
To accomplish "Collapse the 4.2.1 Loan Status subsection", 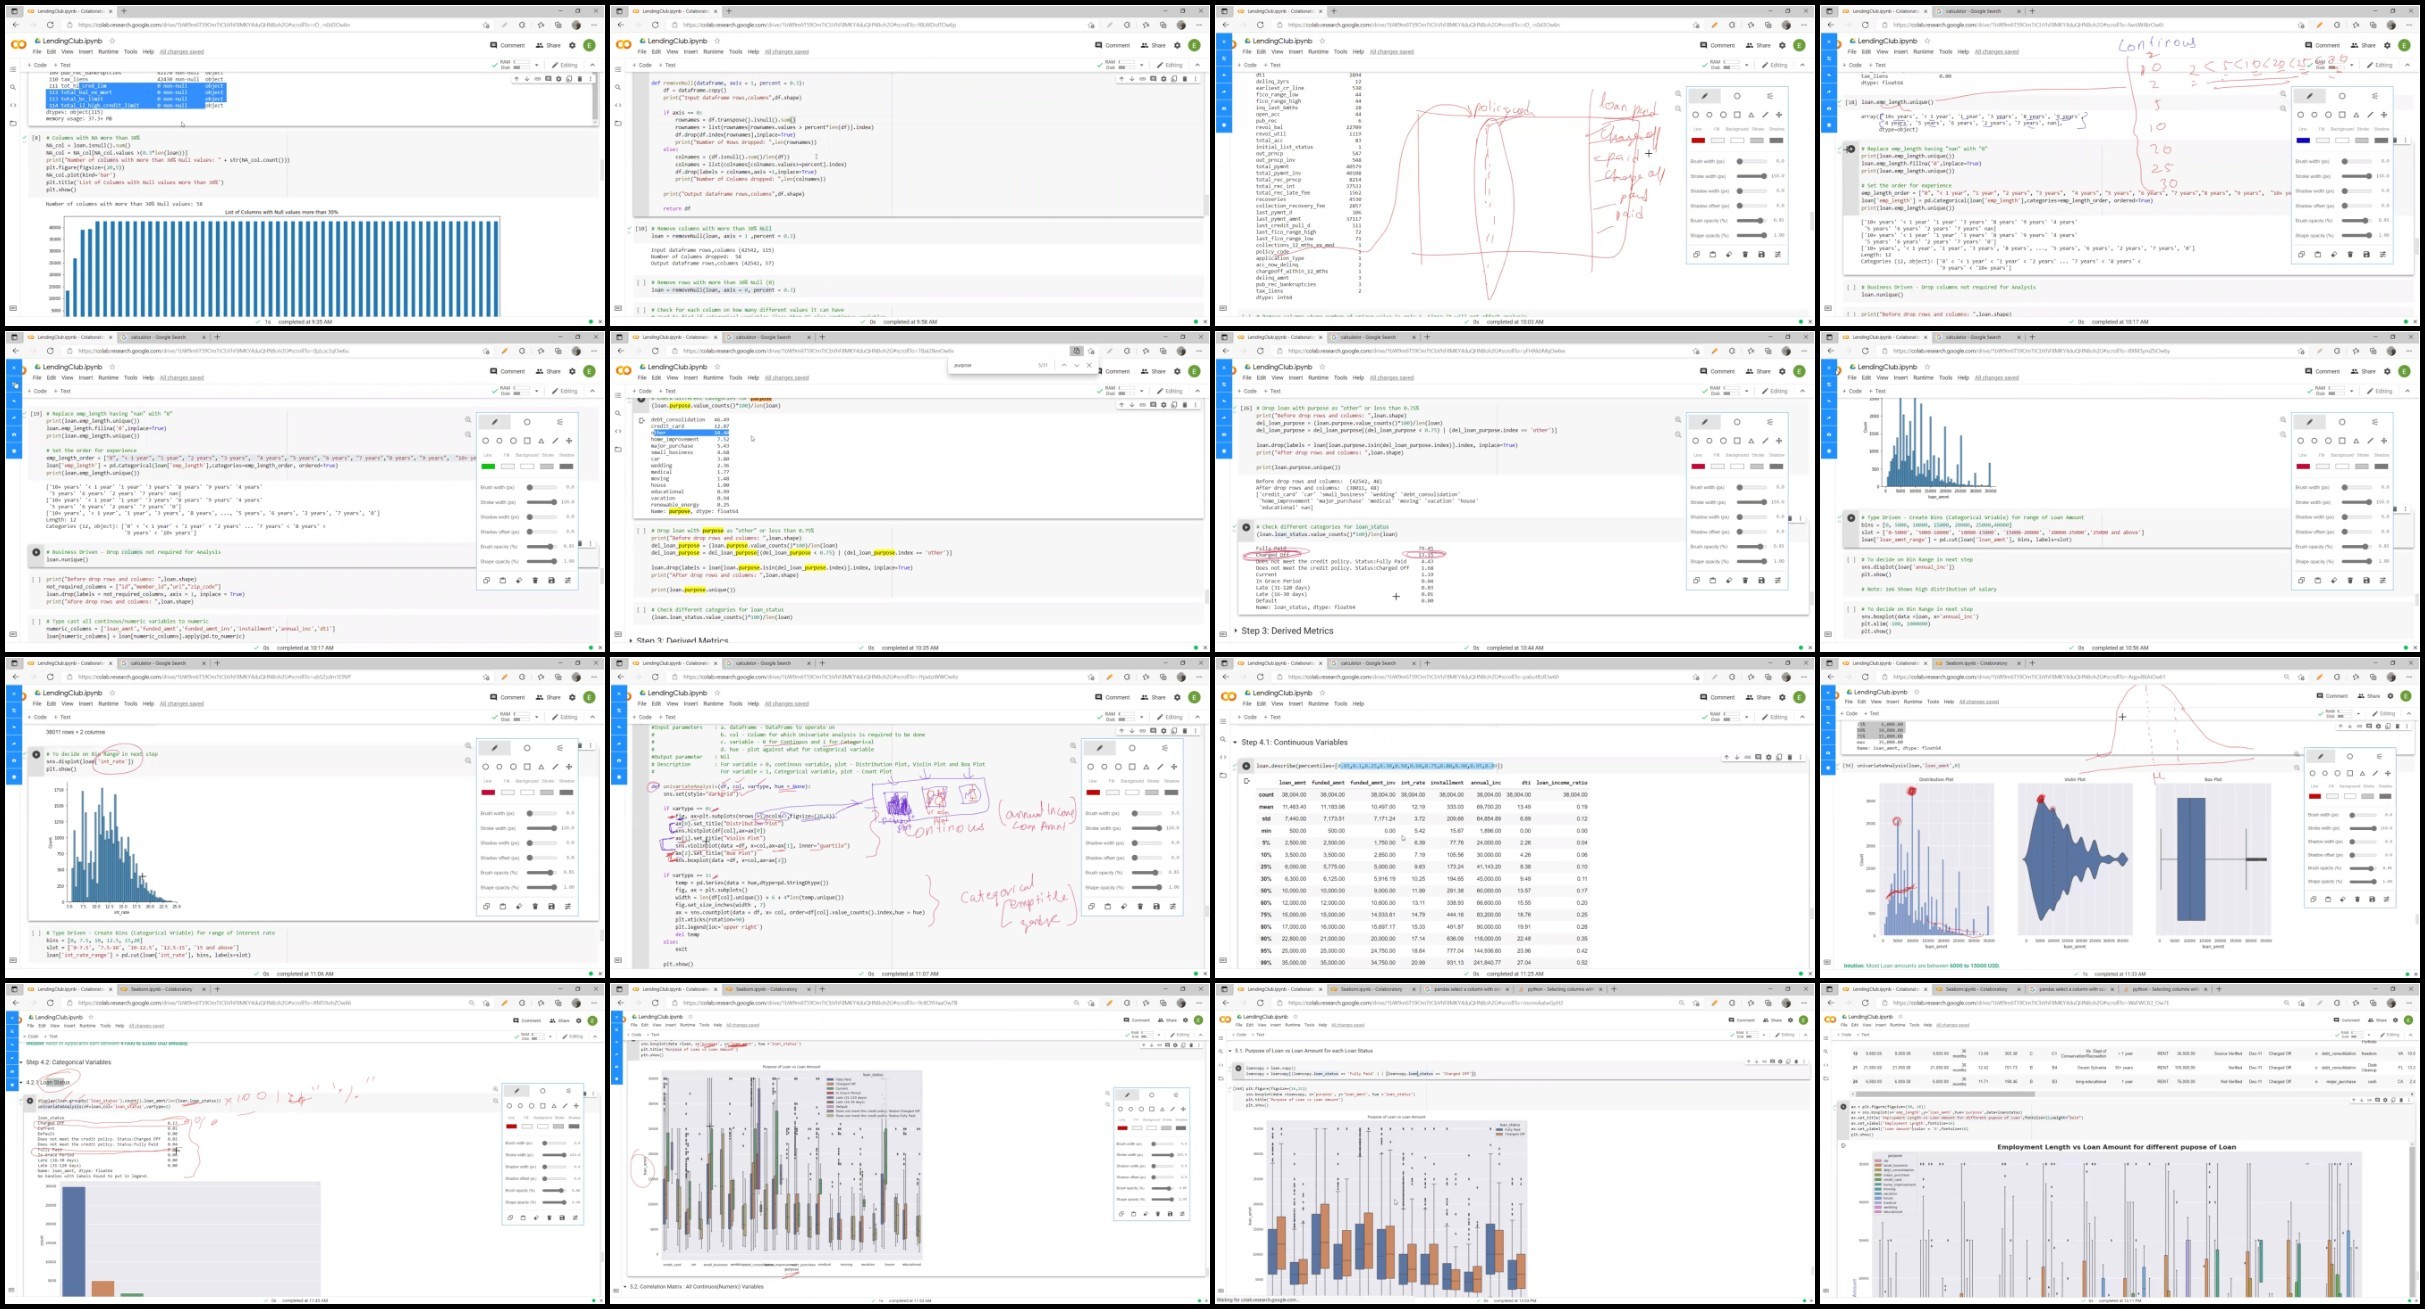I will pos(22,1082).
